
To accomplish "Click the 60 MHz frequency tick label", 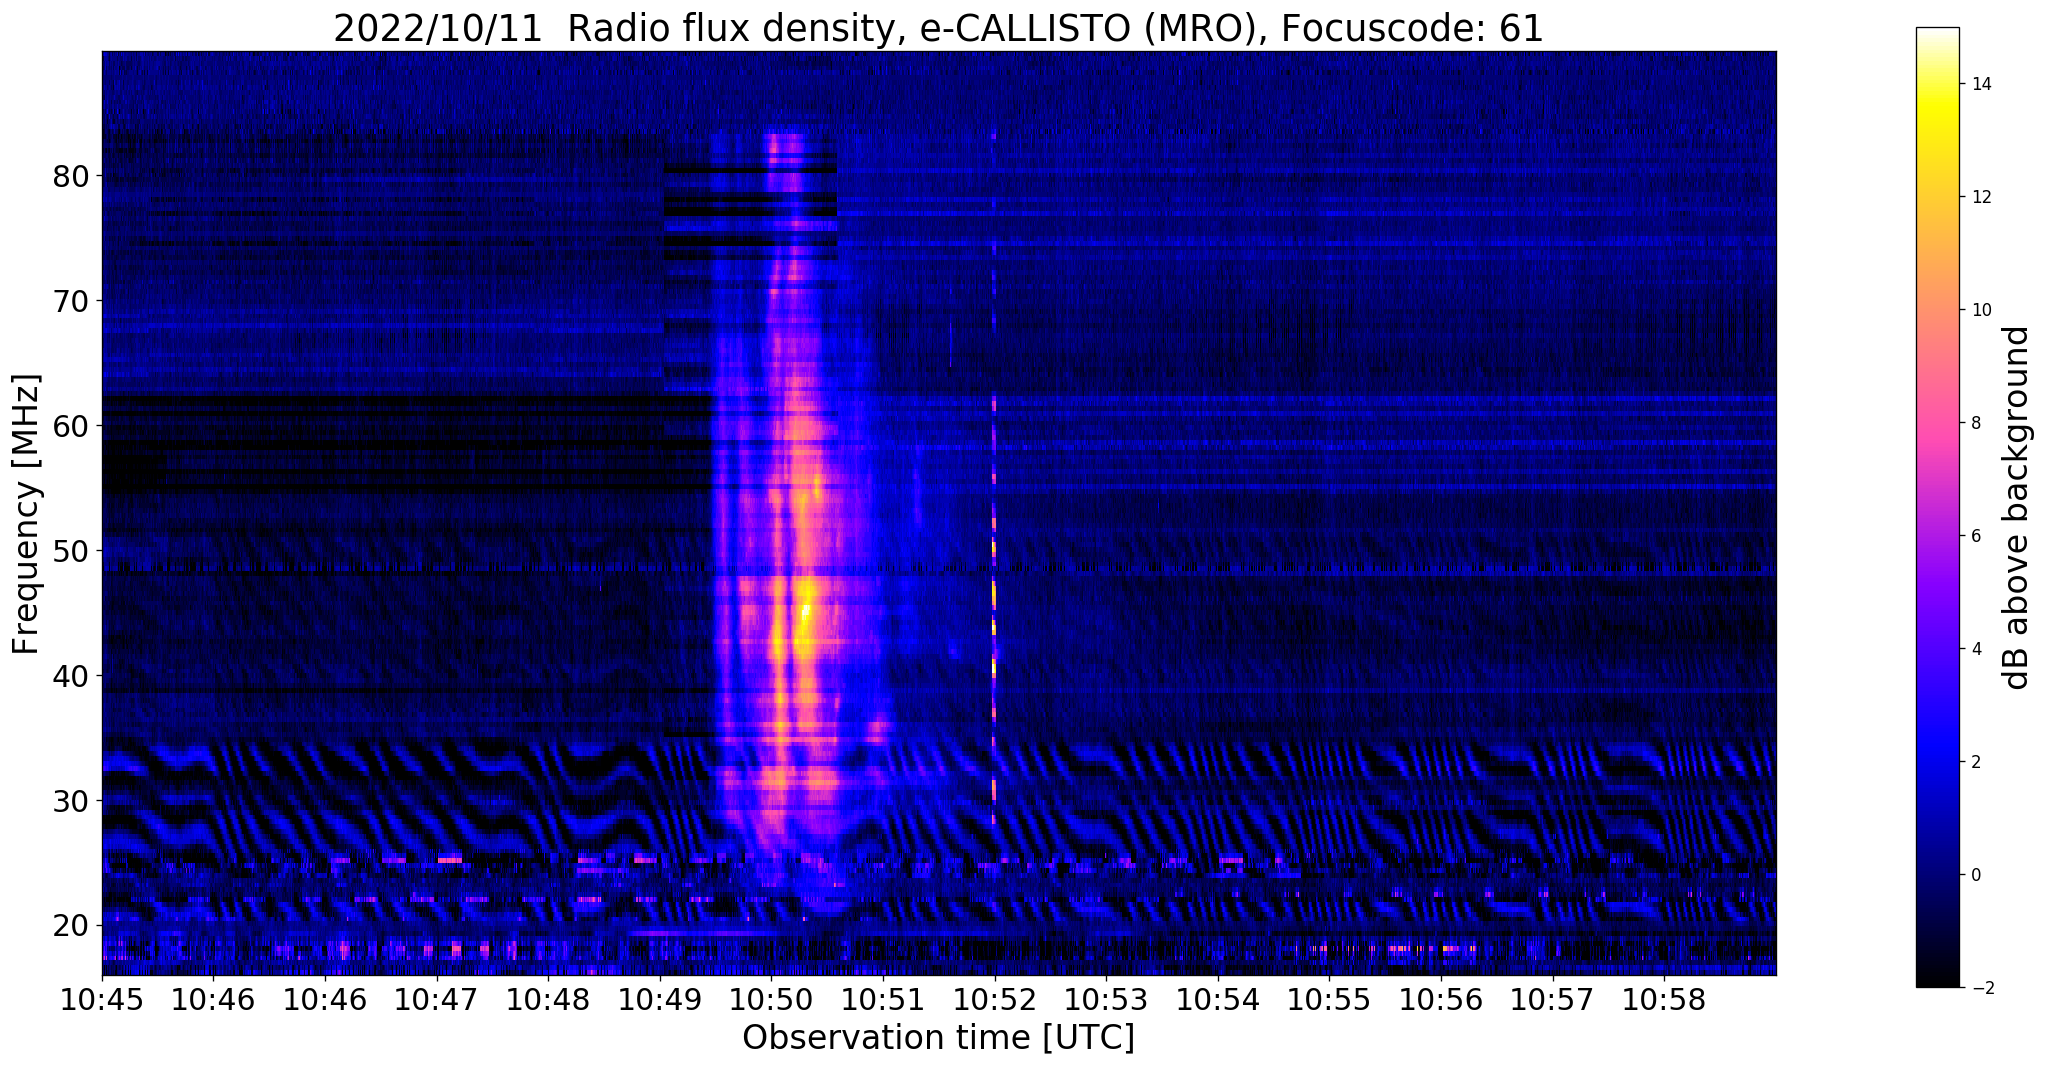I will coord(70,426).
